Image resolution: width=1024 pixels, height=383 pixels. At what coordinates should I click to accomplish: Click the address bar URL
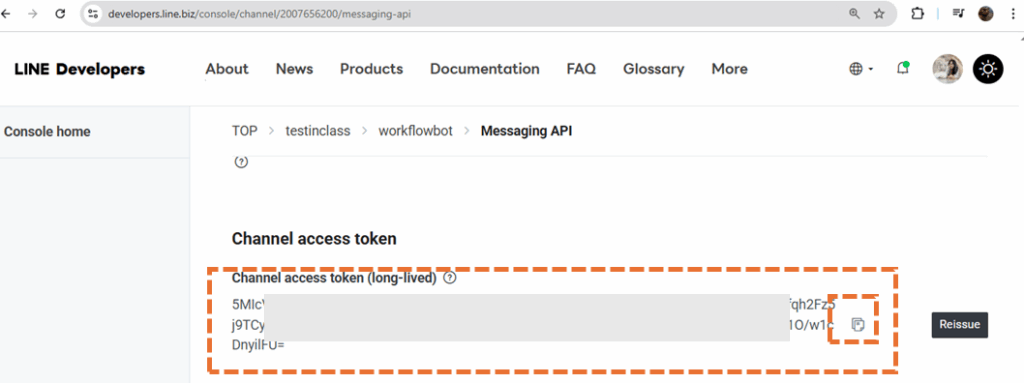[x=259, y=14]
